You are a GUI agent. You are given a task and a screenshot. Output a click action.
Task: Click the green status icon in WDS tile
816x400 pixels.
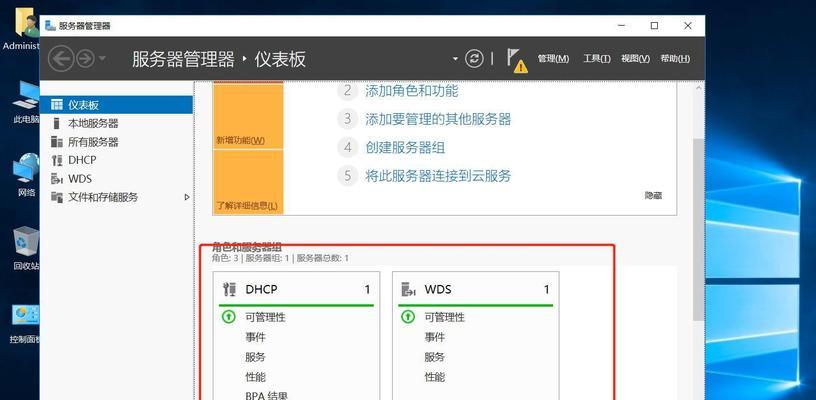pos(407,316)
